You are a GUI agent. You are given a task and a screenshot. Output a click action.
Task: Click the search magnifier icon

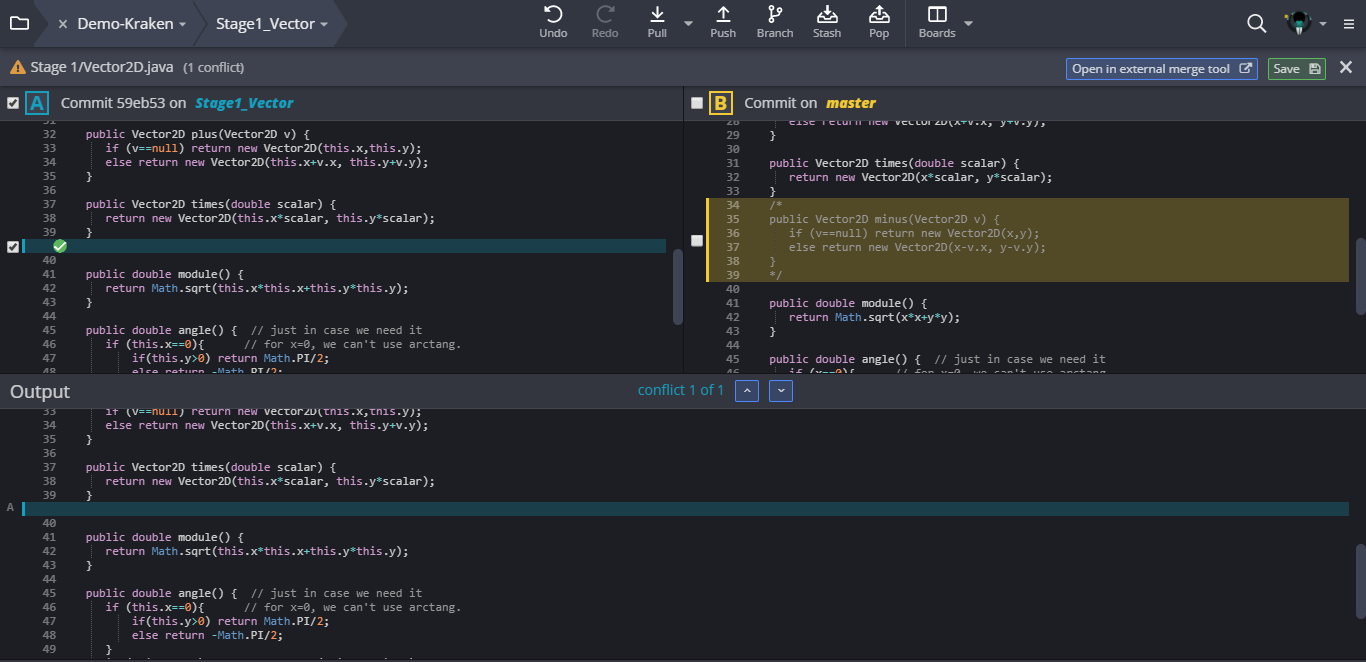click(x=1257, y=23)
